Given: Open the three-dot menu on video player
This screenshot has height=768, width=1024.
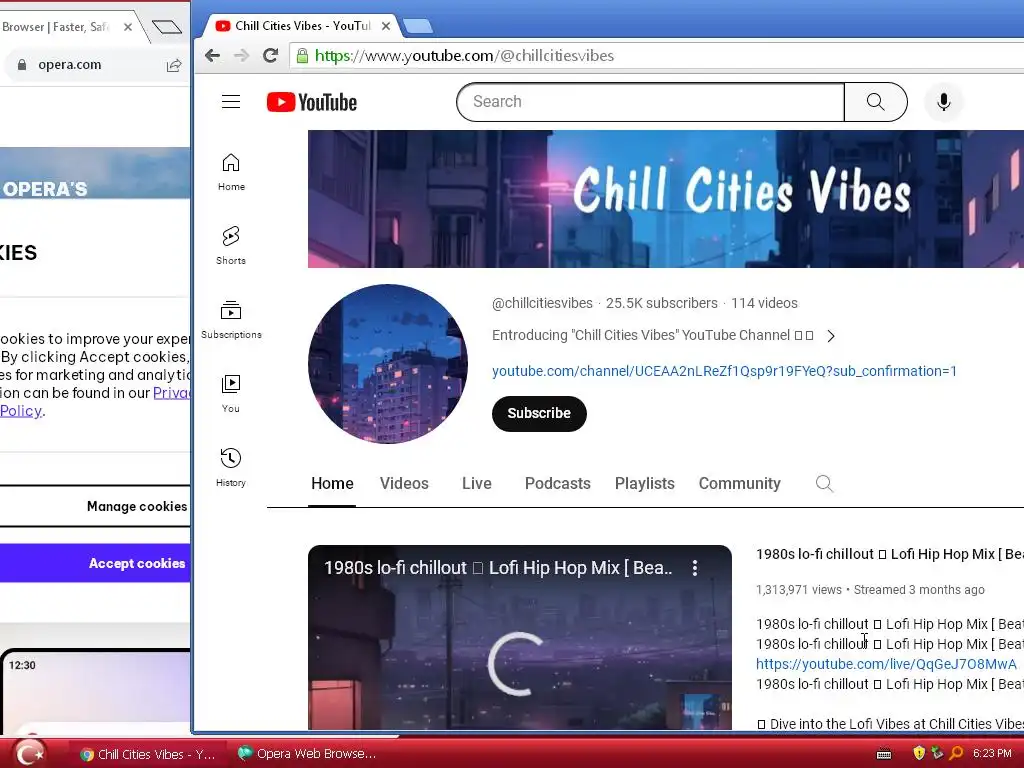Looking at the screenshot, I should tap(695, 568).
